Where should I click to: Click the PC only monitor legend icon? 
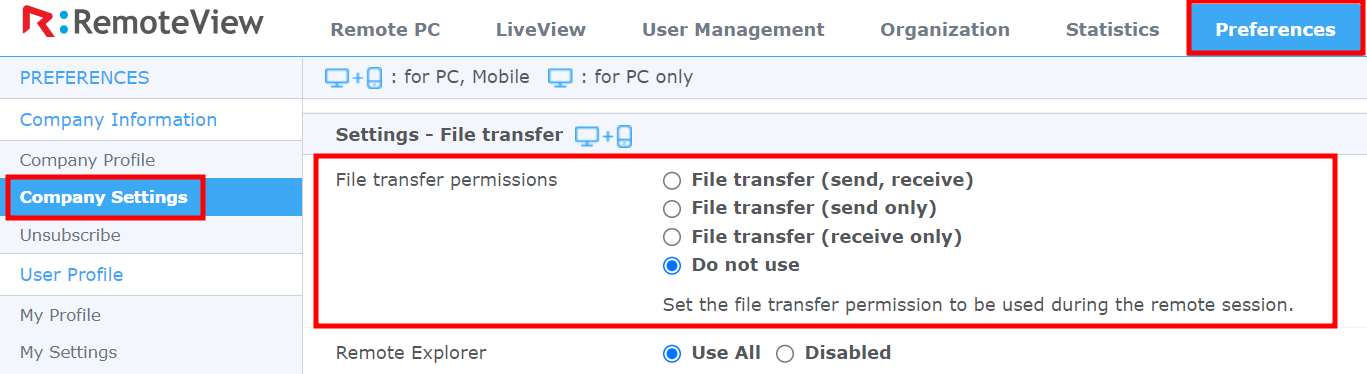[560, 77]
